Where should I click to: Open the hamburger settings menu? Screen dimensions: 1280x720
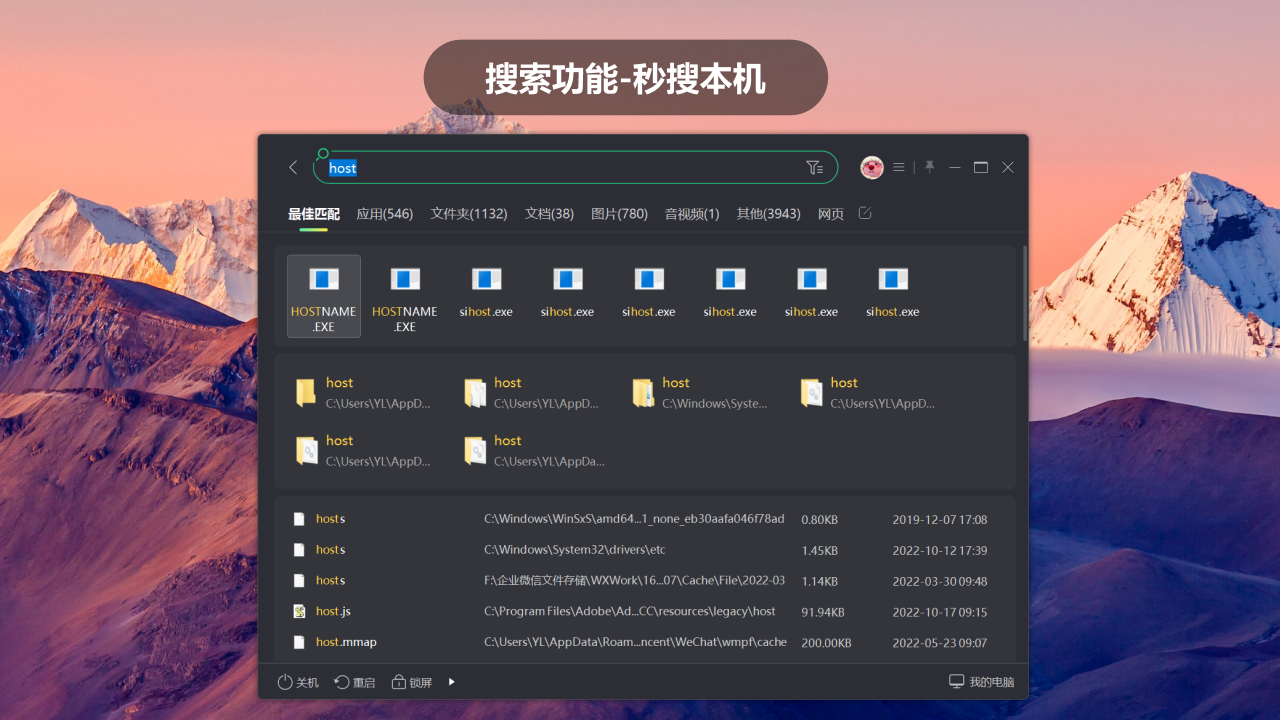pyautogui.click(x=898, y=167)
